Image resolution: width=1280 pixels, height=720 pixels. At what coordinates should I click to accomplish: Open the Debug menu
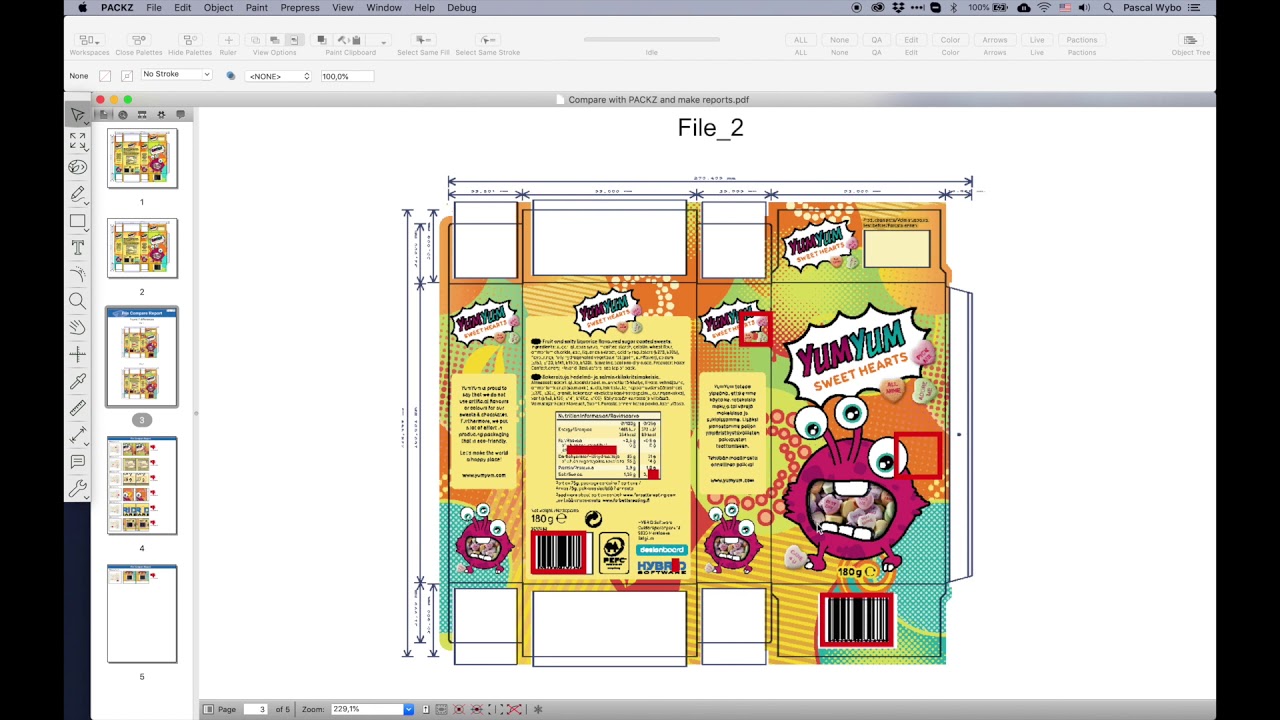[x=461, y=8]
